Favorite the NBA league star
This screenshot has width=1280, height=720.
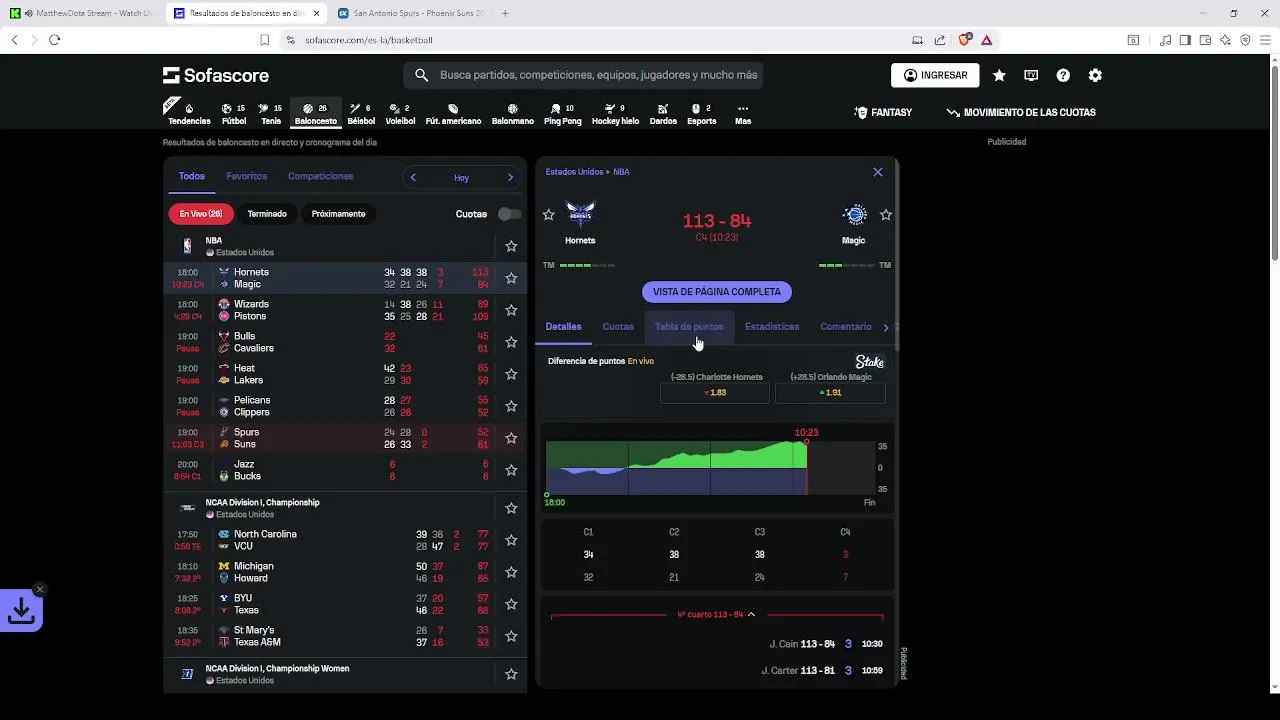click(x=511, y=246)
